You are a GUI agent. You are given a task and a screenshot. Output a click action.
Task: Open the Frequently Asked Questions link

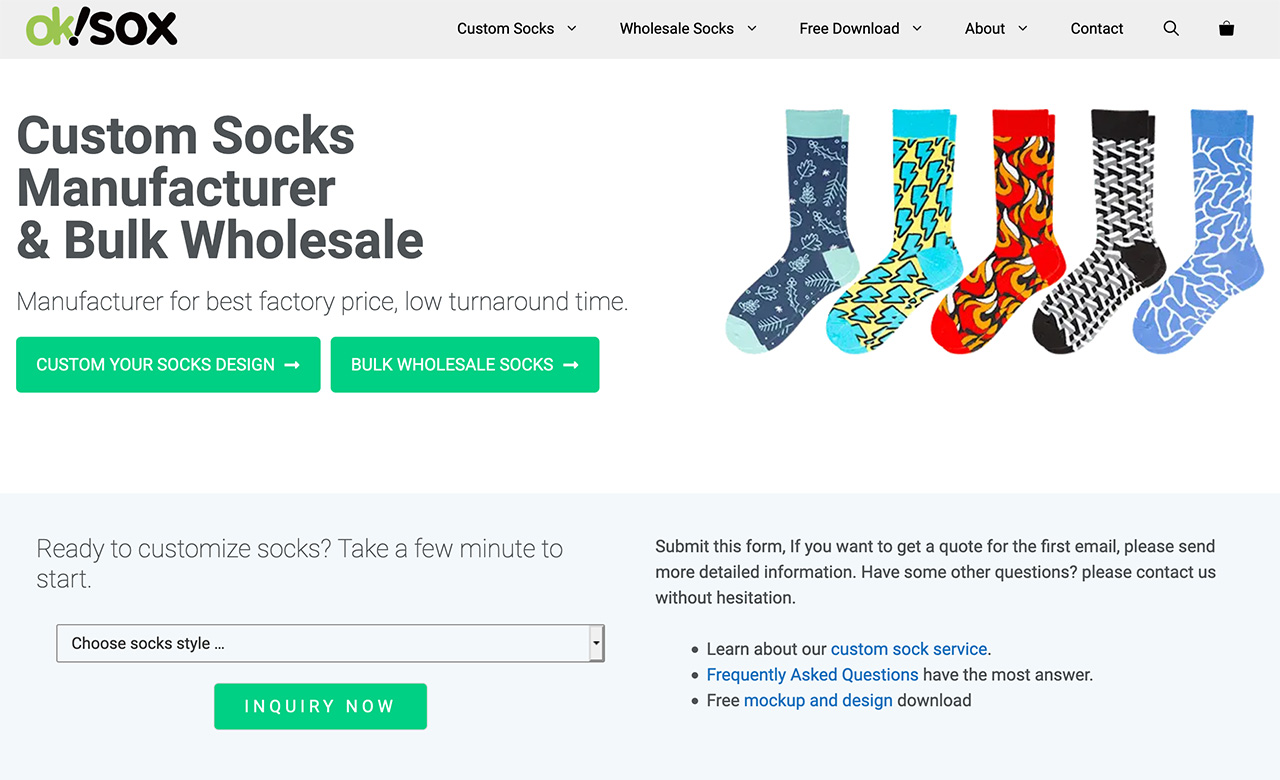[812, 675]
